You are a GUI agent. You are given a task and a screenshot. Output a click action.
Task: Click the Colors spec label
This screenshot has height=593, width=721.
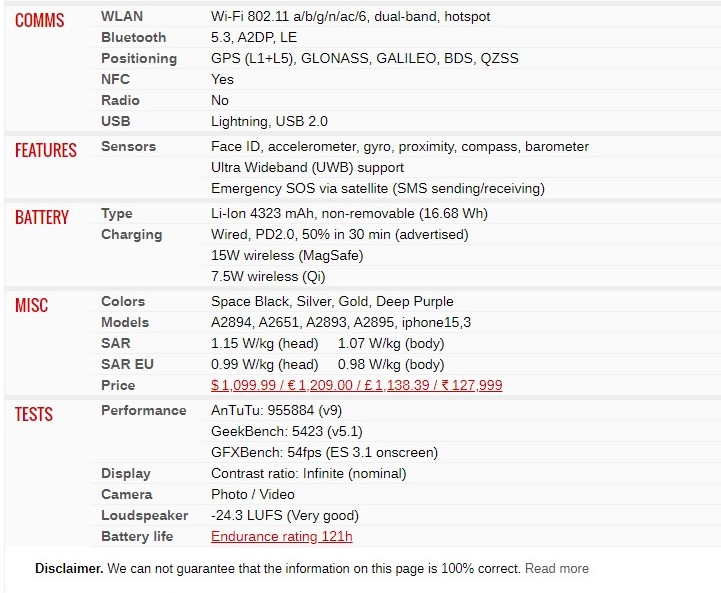point(123,302)
